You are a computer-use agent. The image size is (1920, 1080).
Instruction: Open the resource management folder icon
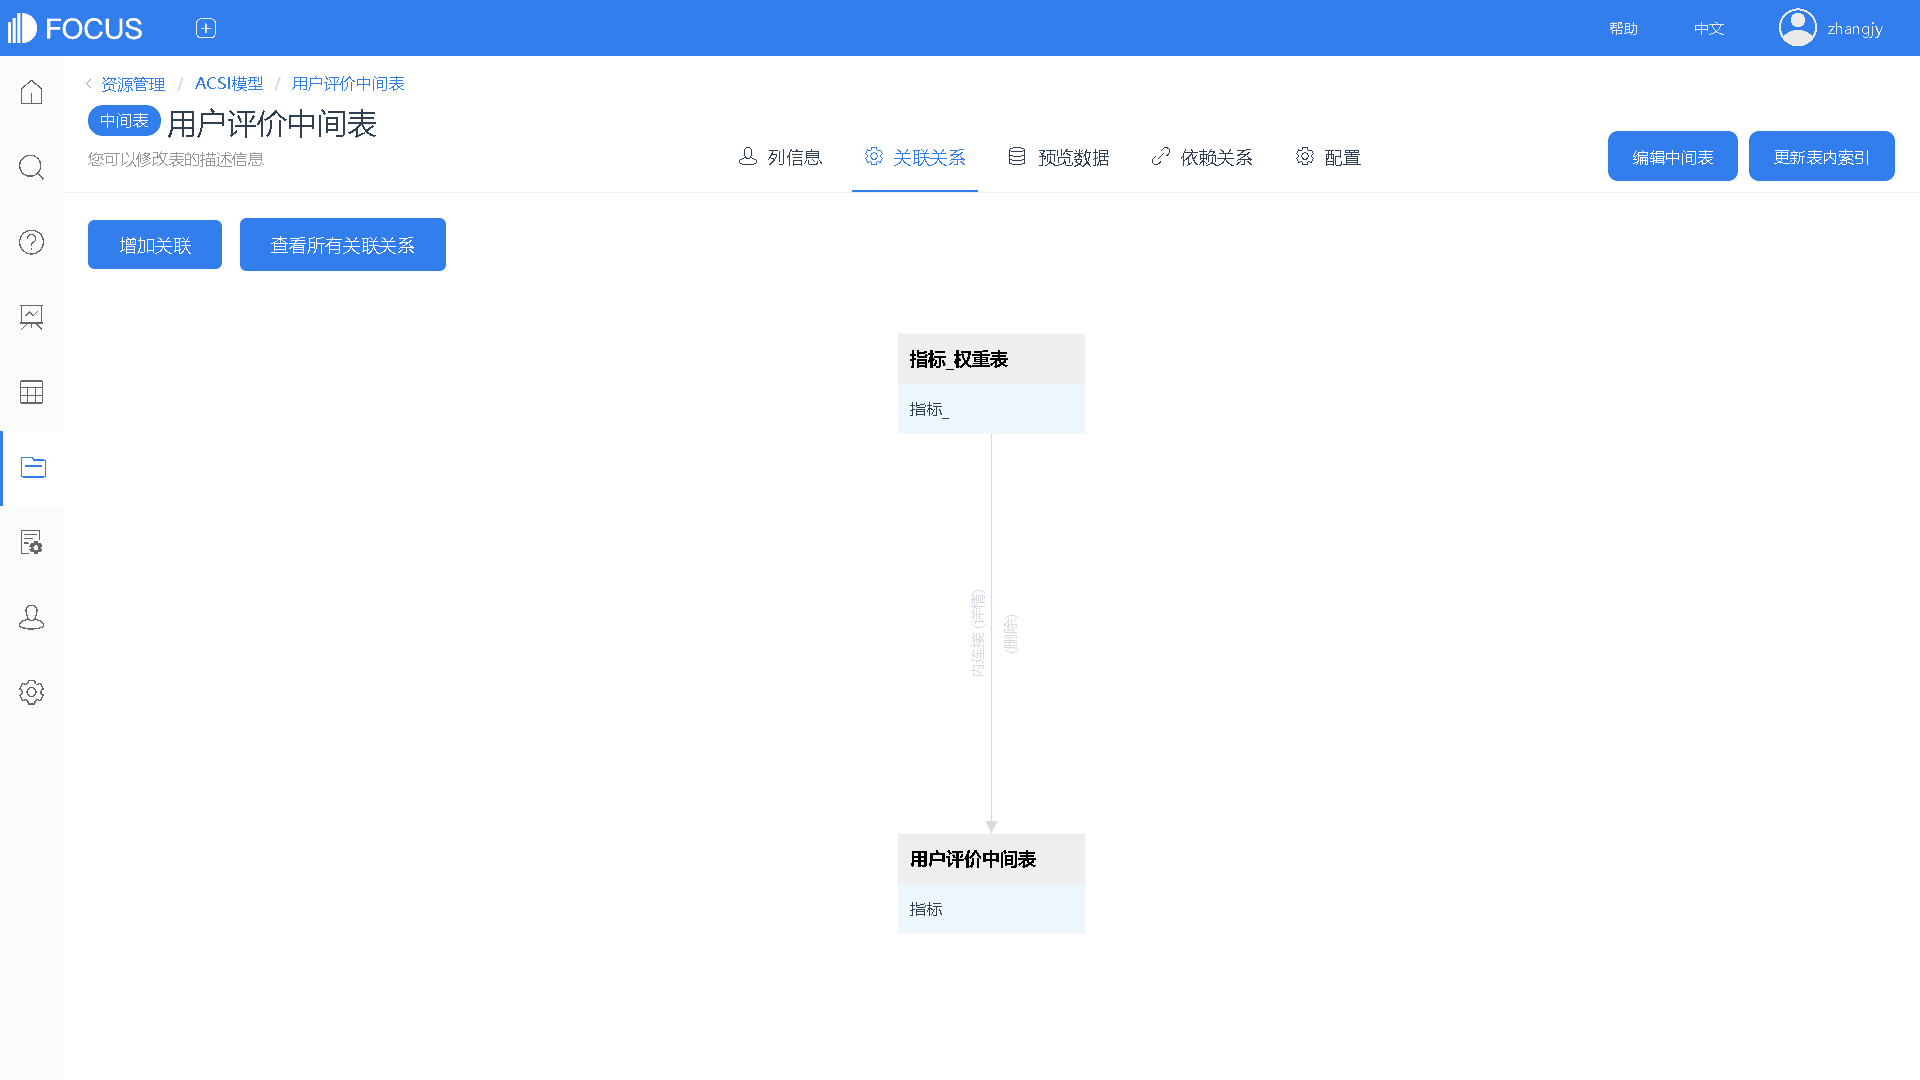[x=33, y=467]
